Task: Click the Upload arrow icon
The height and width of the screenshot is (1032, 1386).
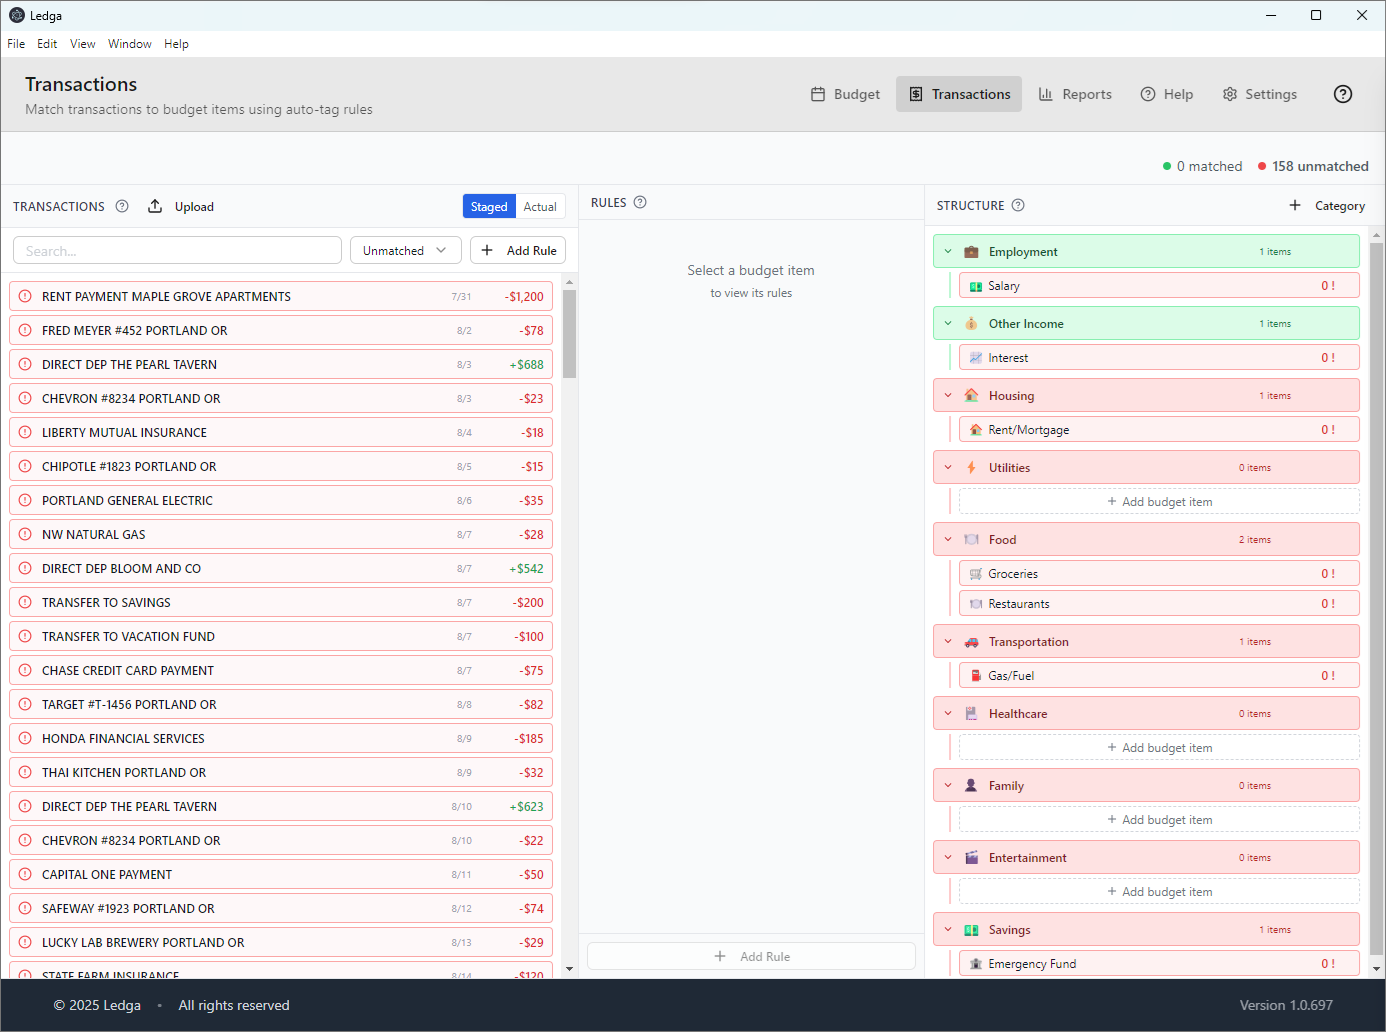Action: click(x=155, y=206)
